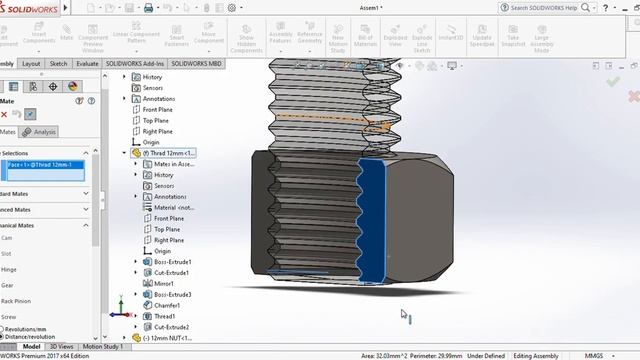Click the New Motion Study tool
This screenshot has height=360, width=640.
click(338, 38)
